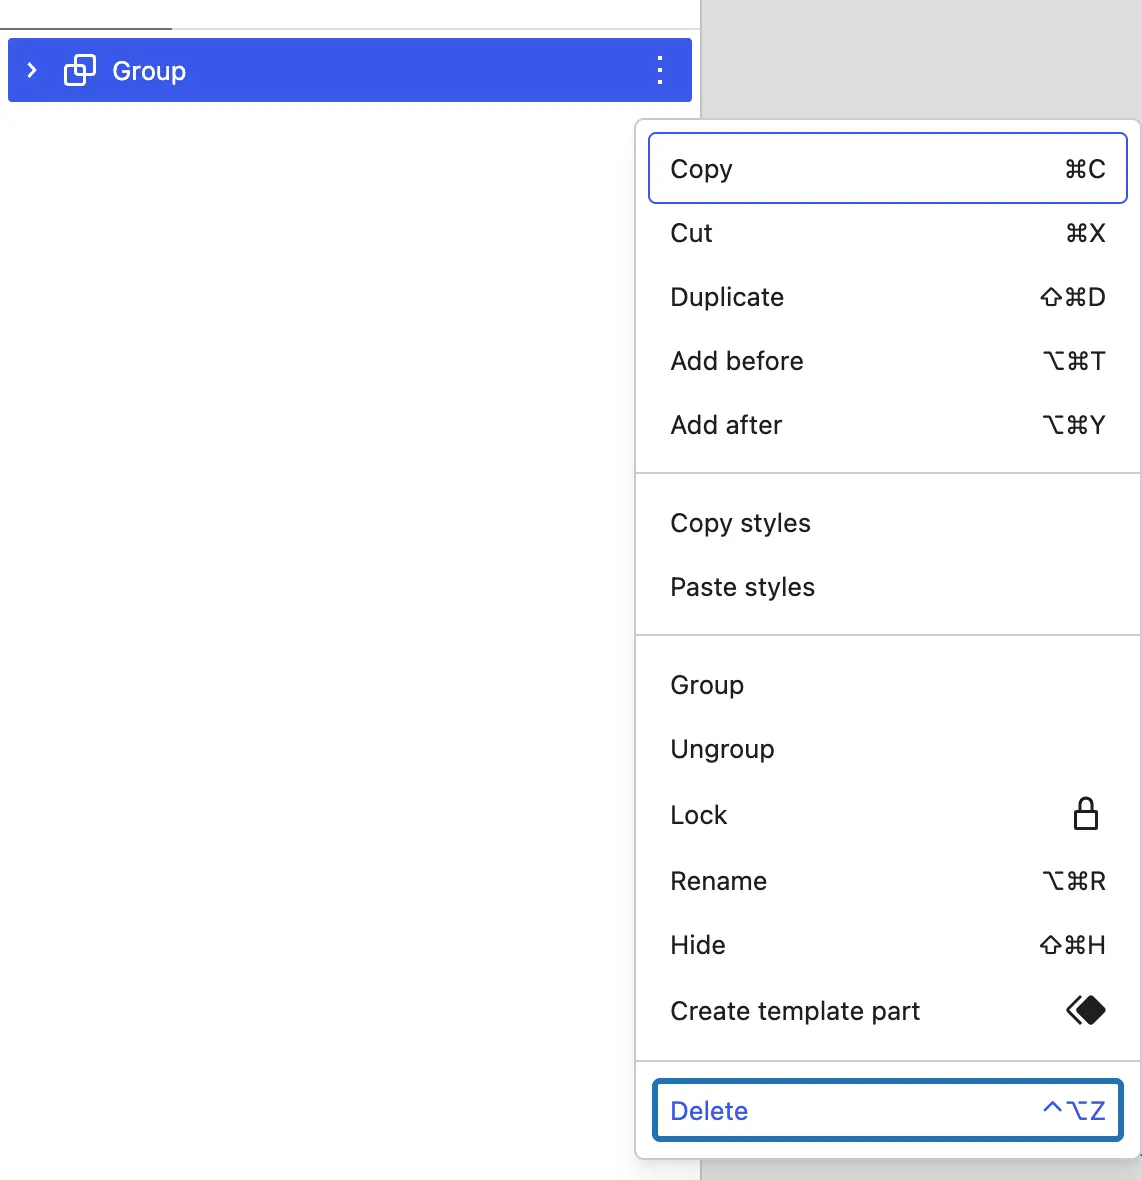Viewport: 1142px width, 1180px height.
Task: Click the template part diamond icon
Action: (x=1086, y=1010)
